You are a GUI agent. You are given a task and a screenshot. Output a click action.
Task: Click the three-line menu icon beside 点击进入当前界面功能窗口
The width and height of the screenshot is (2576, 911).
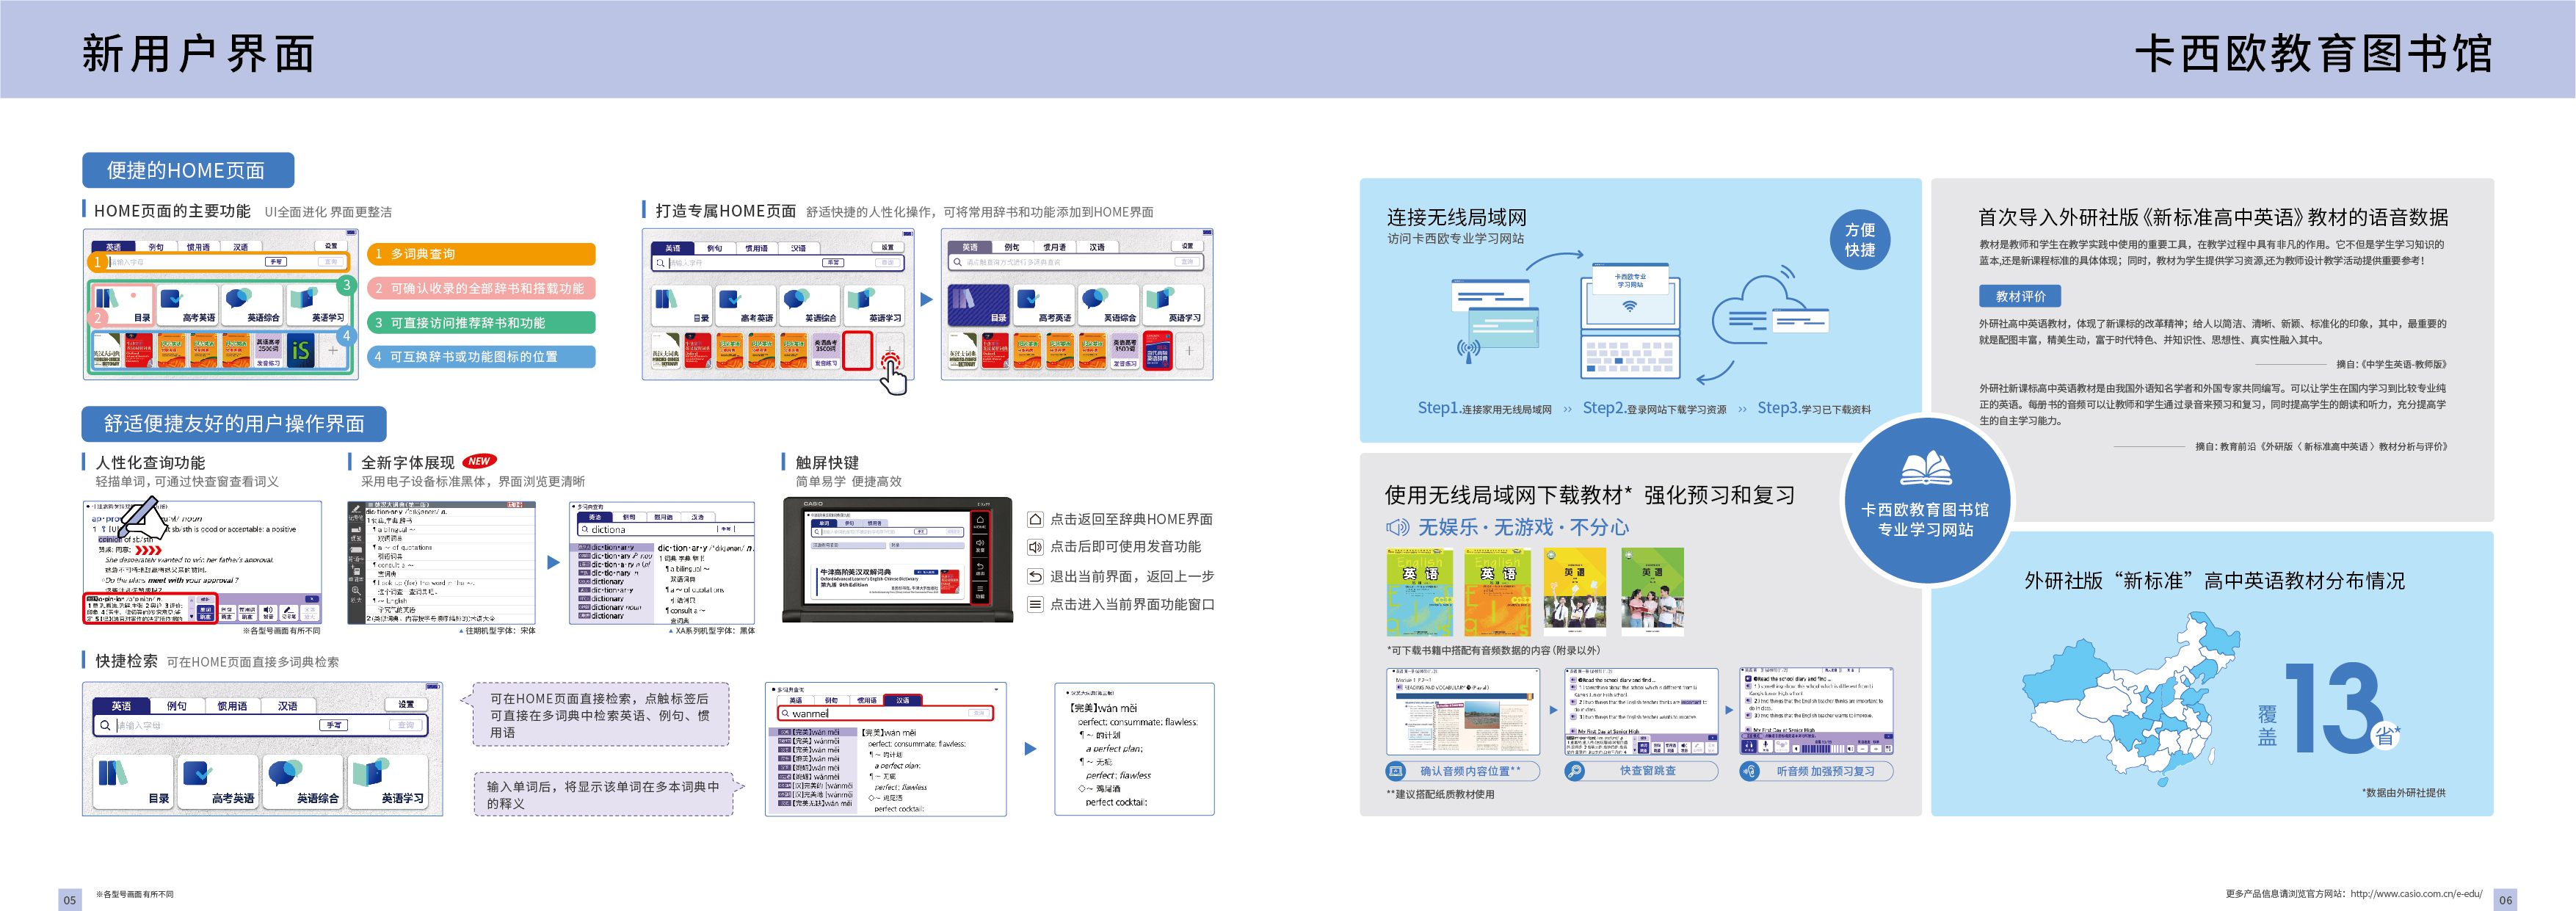click(x=1036, y=604)
